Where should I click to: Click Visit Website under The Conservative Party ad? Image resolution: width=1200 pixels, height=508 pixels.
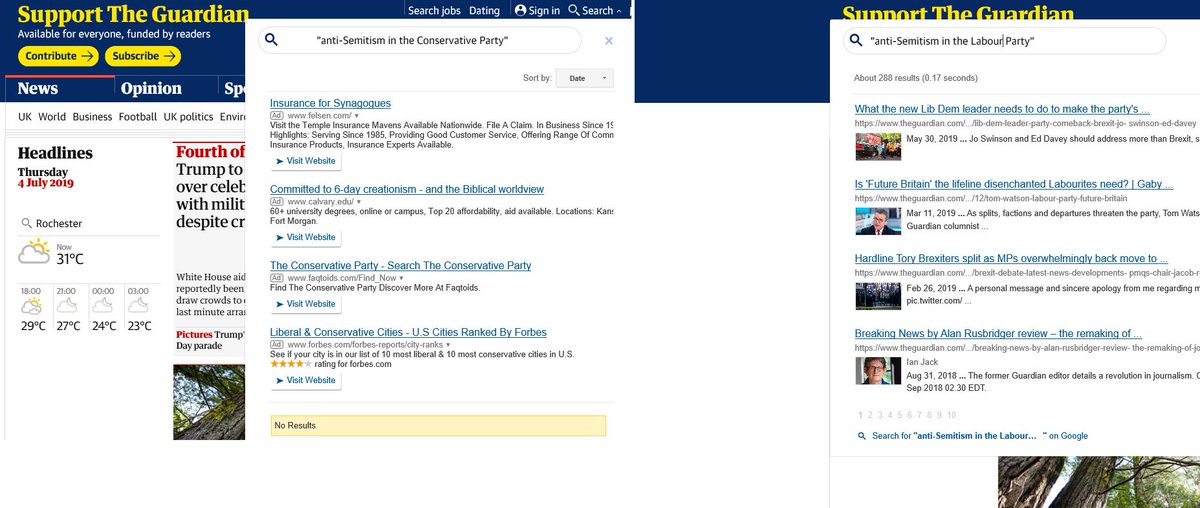306,304
